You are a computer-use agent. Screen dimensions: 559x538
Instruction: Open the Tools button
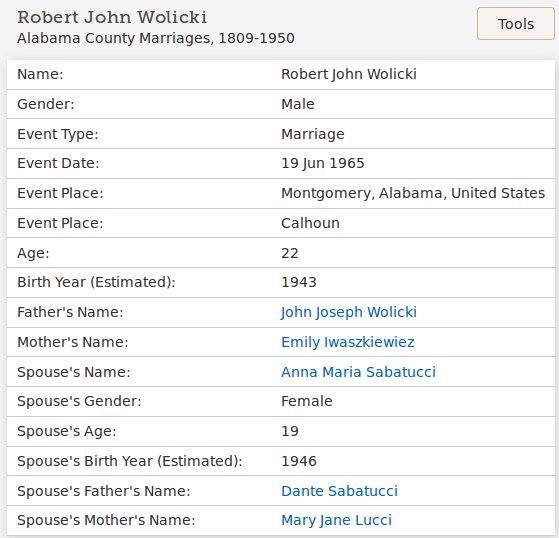[x=516, y=24]
